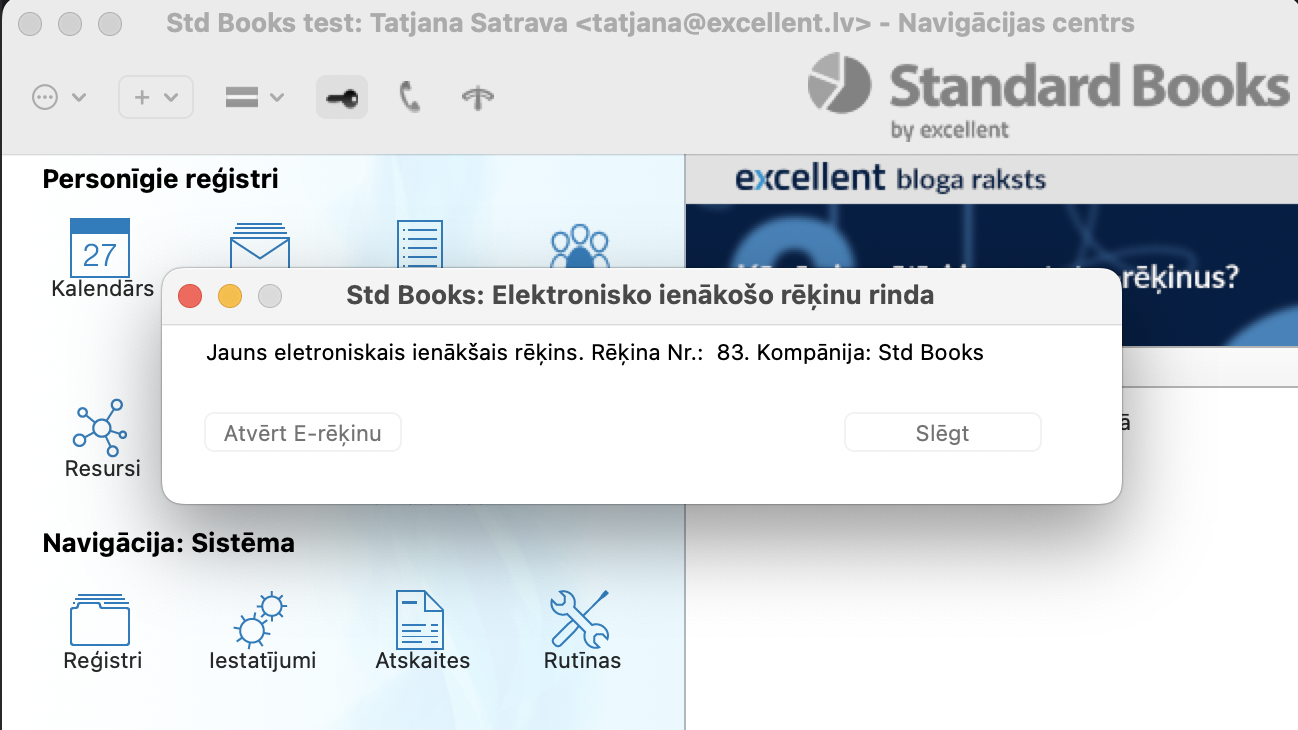Click the task list document icon
1298x730 pixels.
(x=420, y=243)
